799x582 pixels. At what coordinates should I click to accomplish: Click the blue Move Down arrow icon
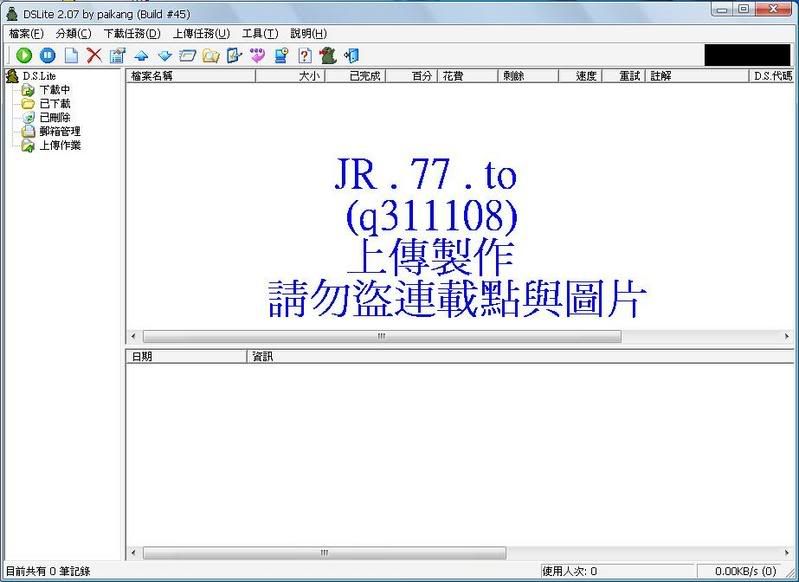[165, 56]
